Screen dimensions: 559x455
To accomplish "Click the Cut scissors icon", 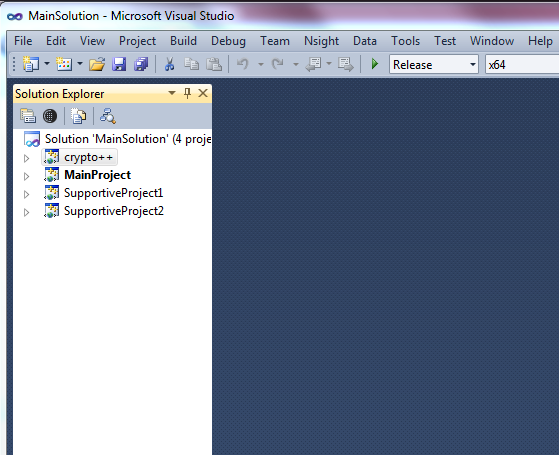I will coord(170,64).
